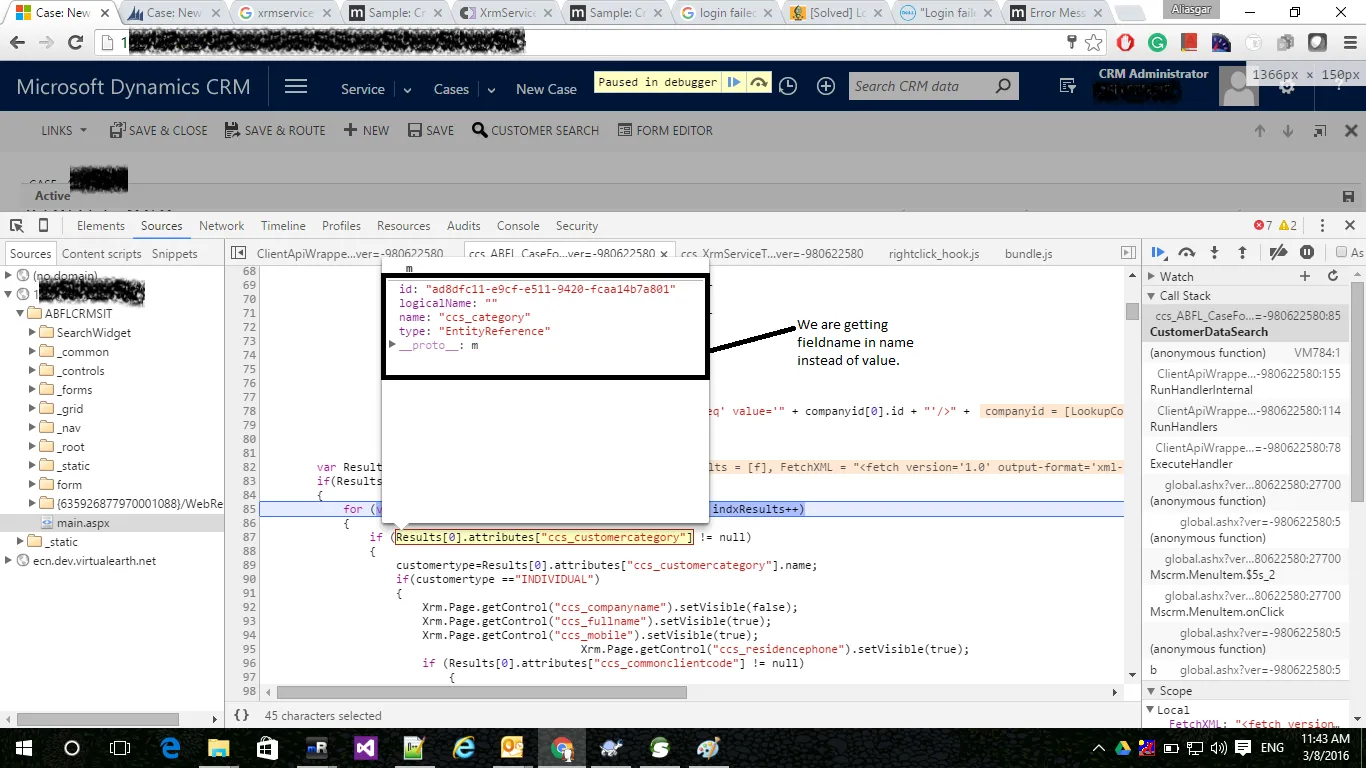Pretty print the source code
The width and height of the screenshot is (1366, 768).
tap(241, 716)
